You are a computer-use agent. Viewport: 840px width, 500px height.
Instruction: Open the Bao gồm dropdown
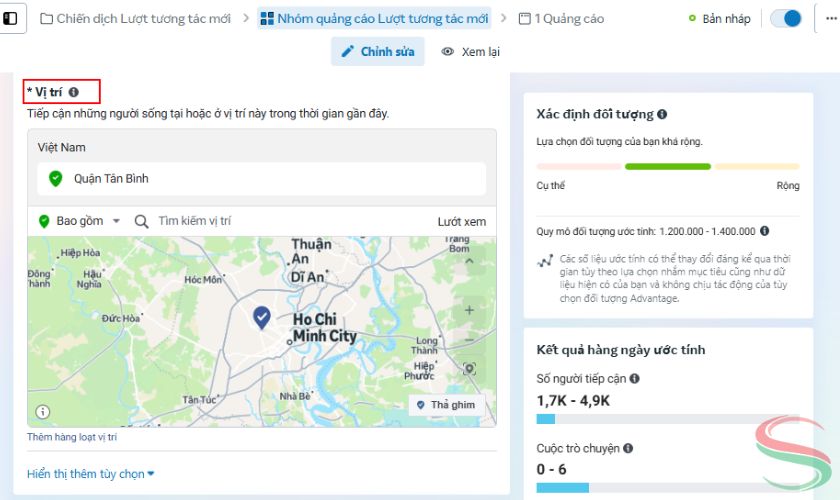pos(80,221)
